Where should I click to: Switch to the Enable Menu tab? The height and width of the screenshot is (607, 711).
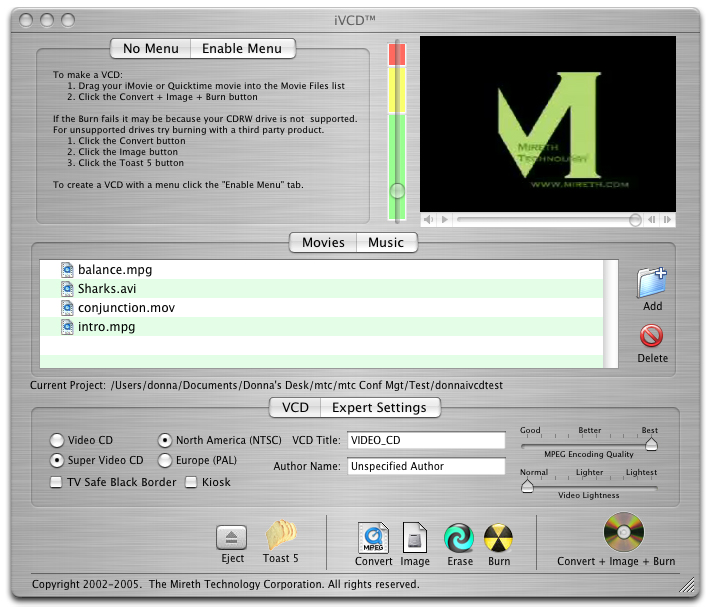click(242, 49)
